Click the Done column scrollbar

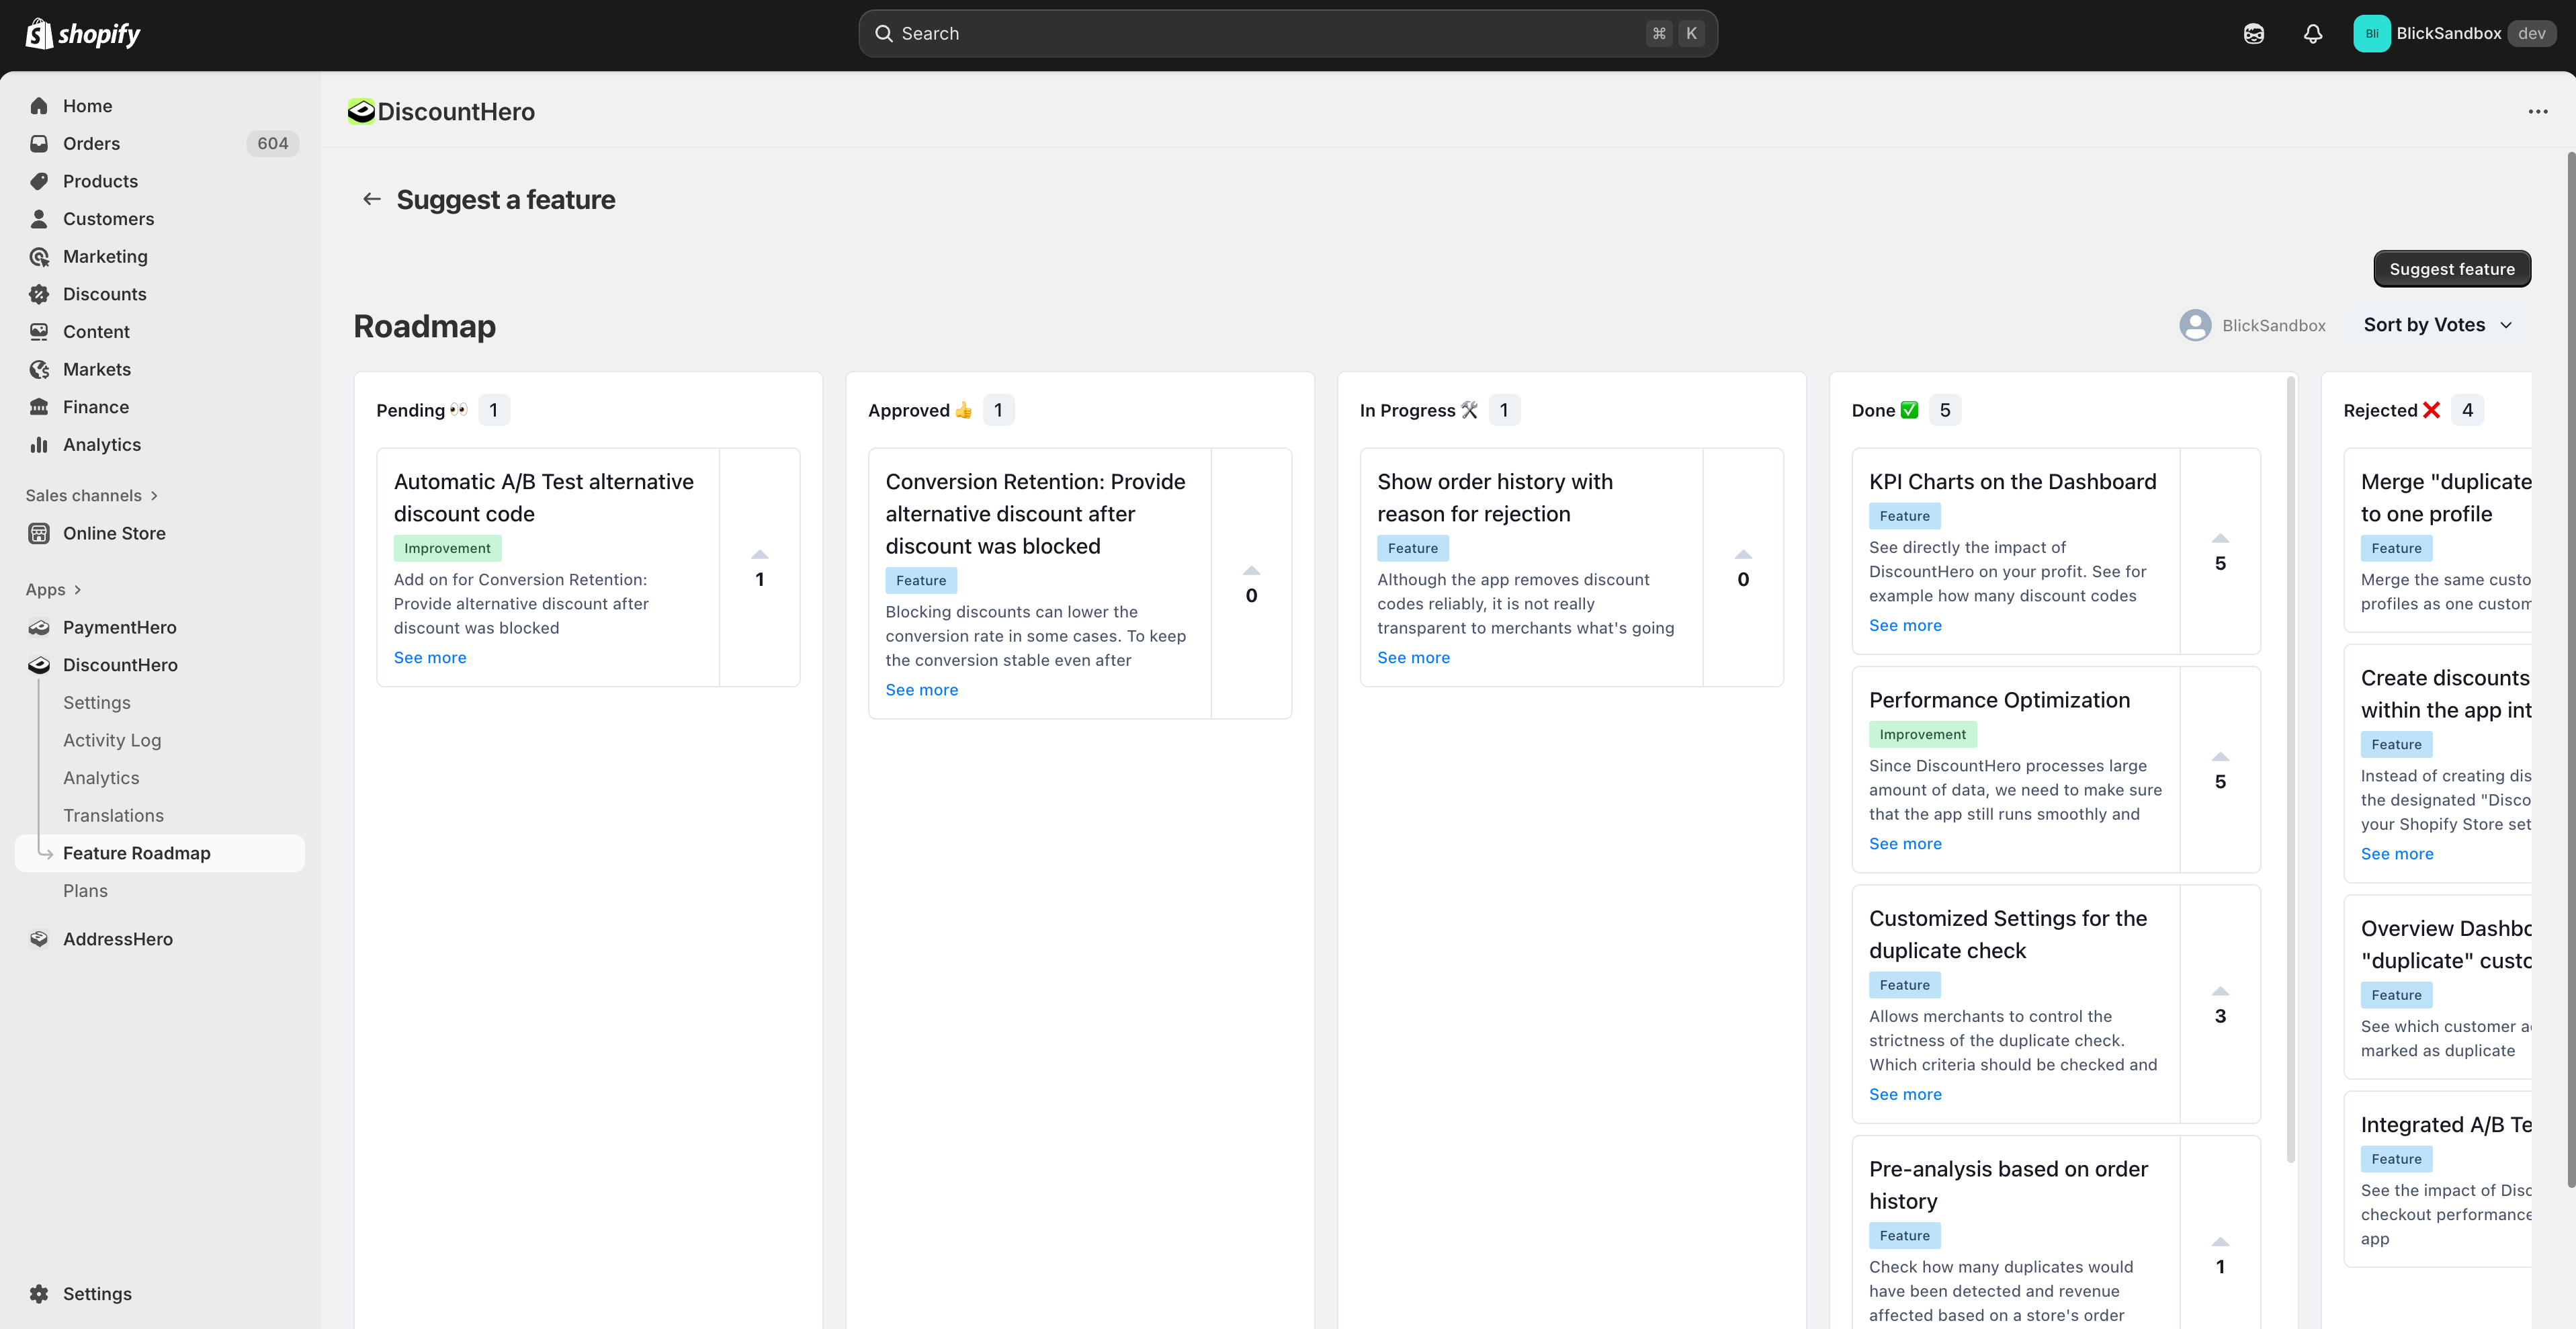(2290, 770)
